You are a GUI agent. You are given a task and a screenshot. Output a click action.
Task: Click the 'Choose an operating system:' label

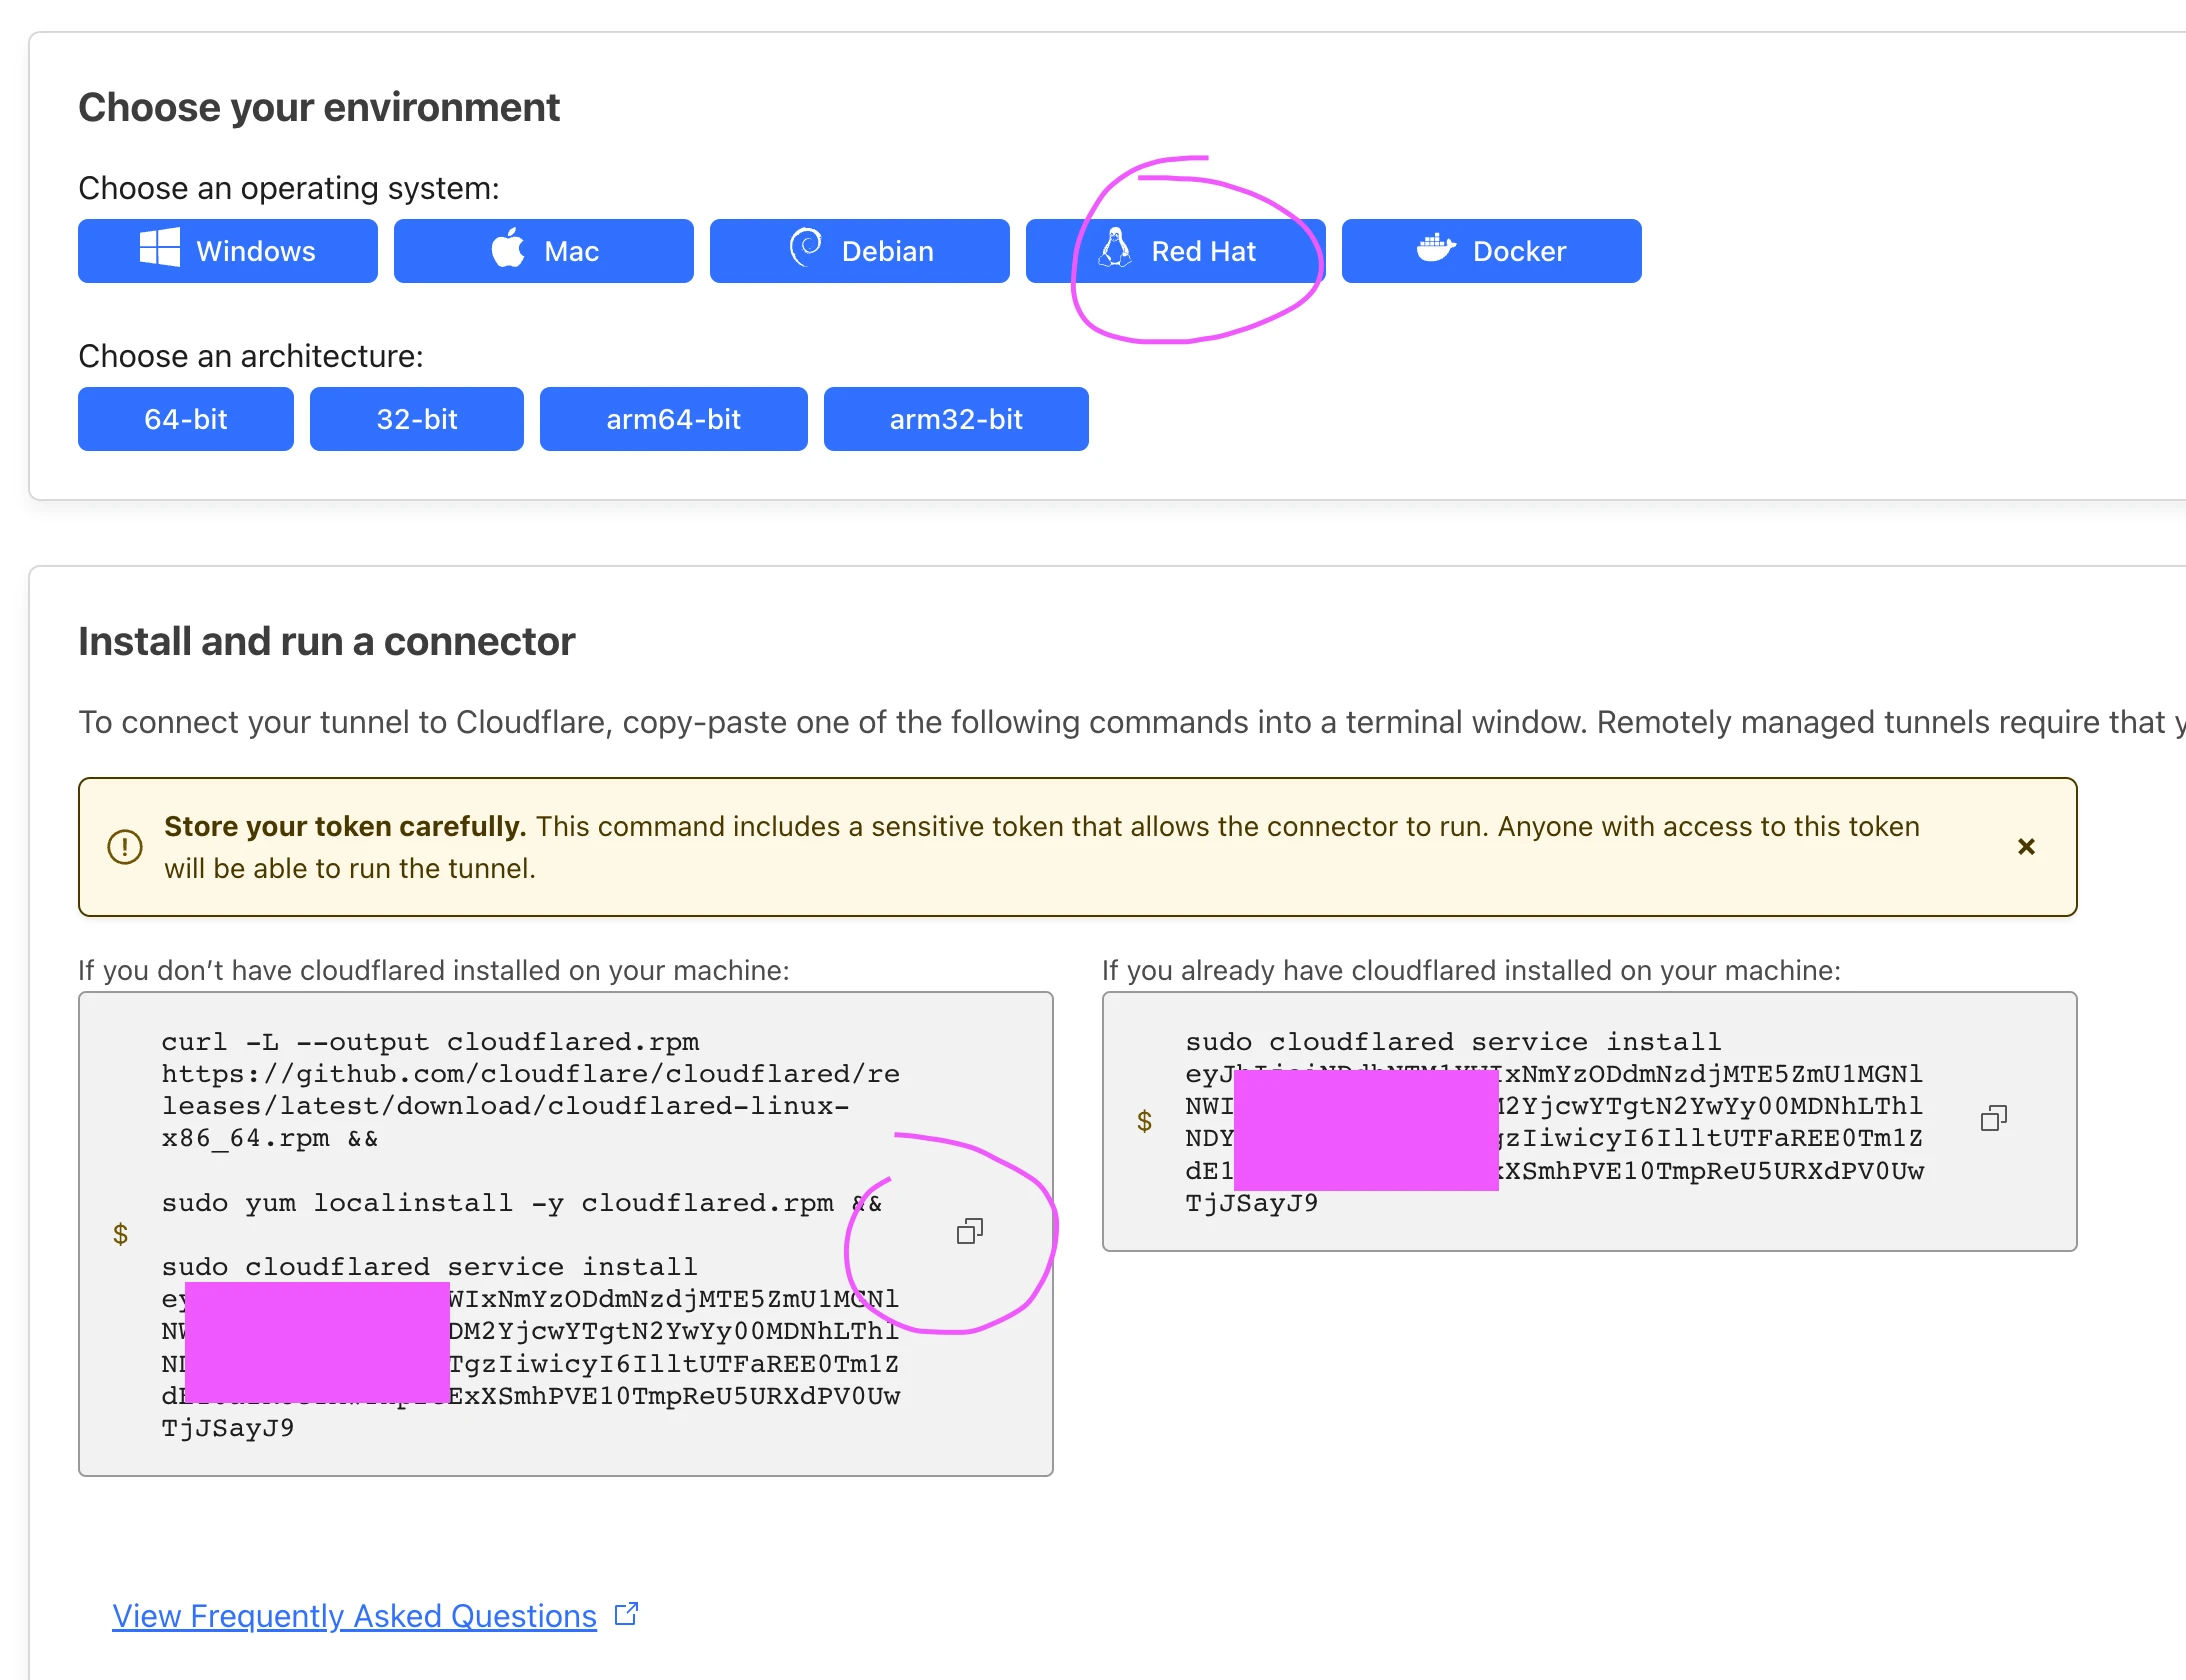click(289, 188)
